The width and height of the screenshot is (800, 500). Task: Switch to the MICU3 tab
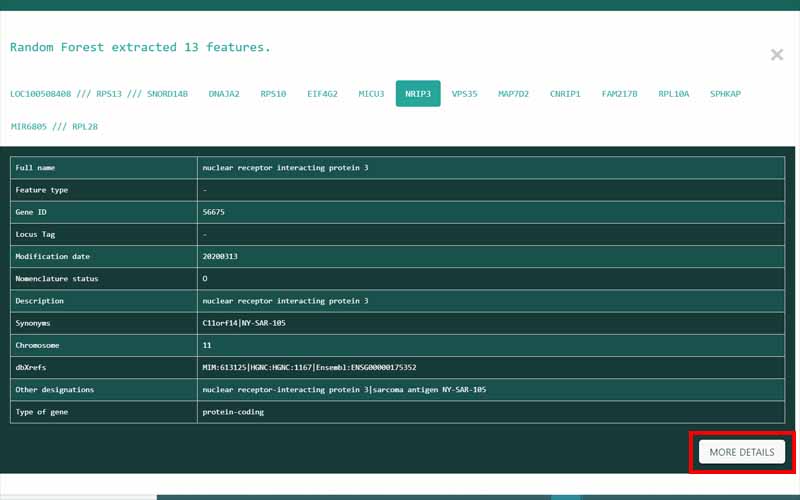[x=371, y=94]
